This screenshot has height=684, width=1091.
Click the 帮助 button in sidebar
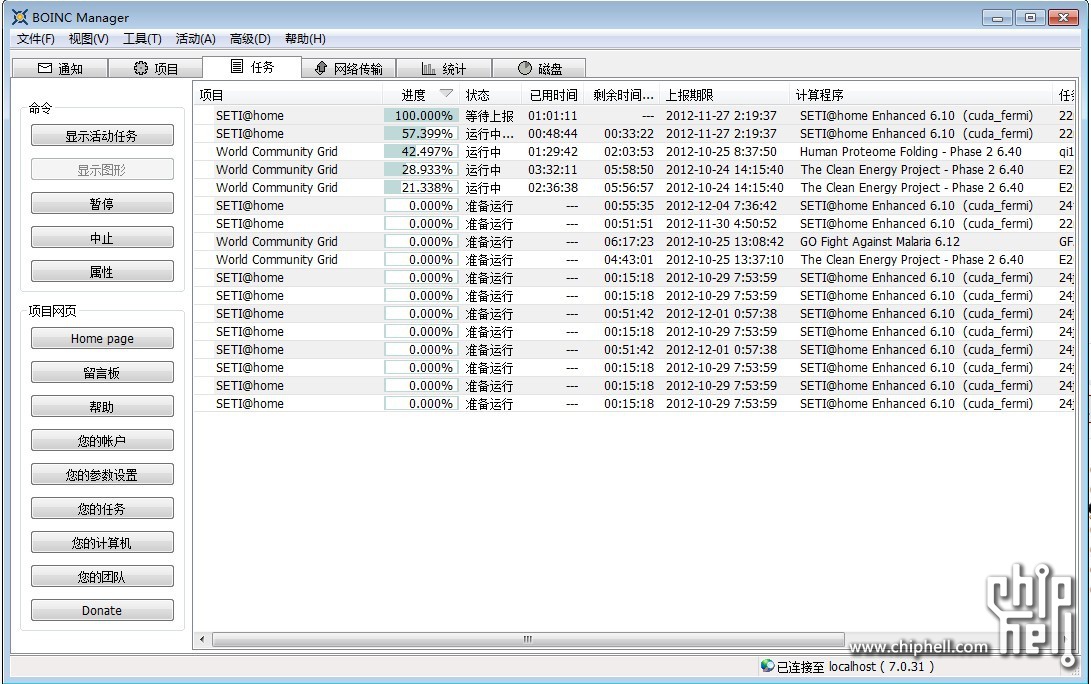pos(102,406)
